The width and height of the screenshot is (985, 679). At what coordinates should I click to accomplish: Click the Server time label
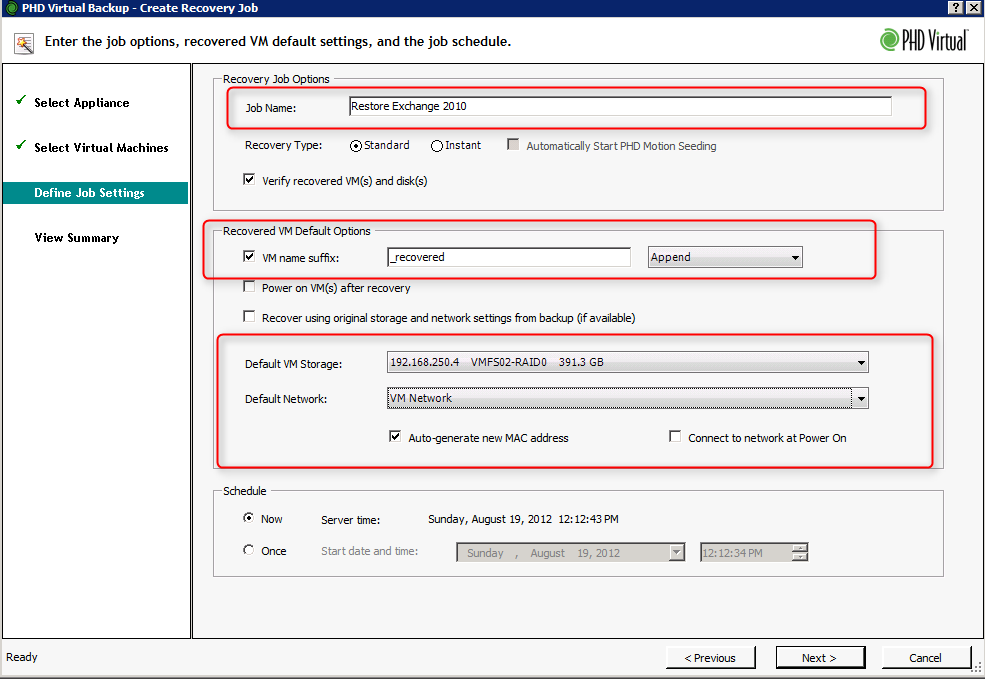(x=351, y=520)
